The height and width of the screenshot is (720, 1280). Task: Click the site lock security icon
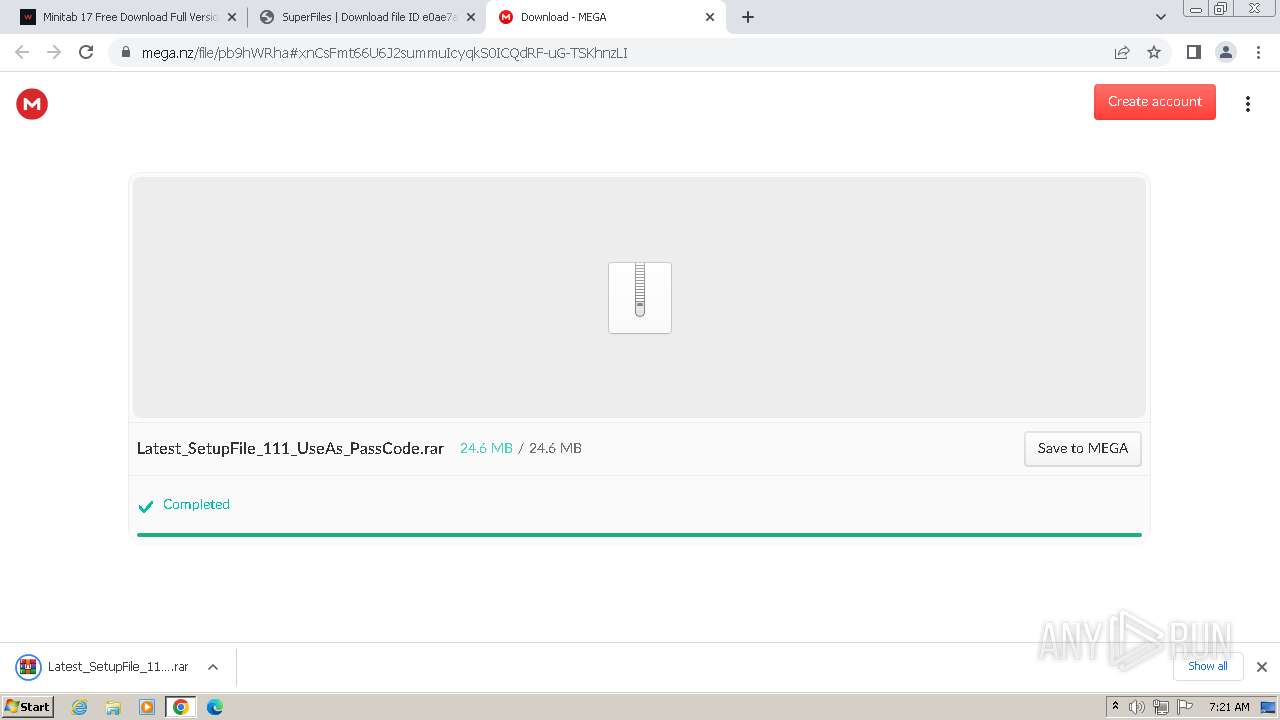point(126,53)
